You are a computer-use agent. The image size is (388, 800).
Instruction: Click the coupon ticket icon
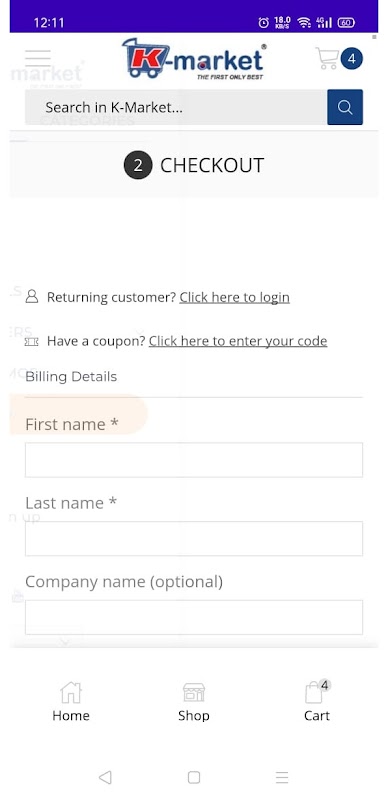coord(32,341)
